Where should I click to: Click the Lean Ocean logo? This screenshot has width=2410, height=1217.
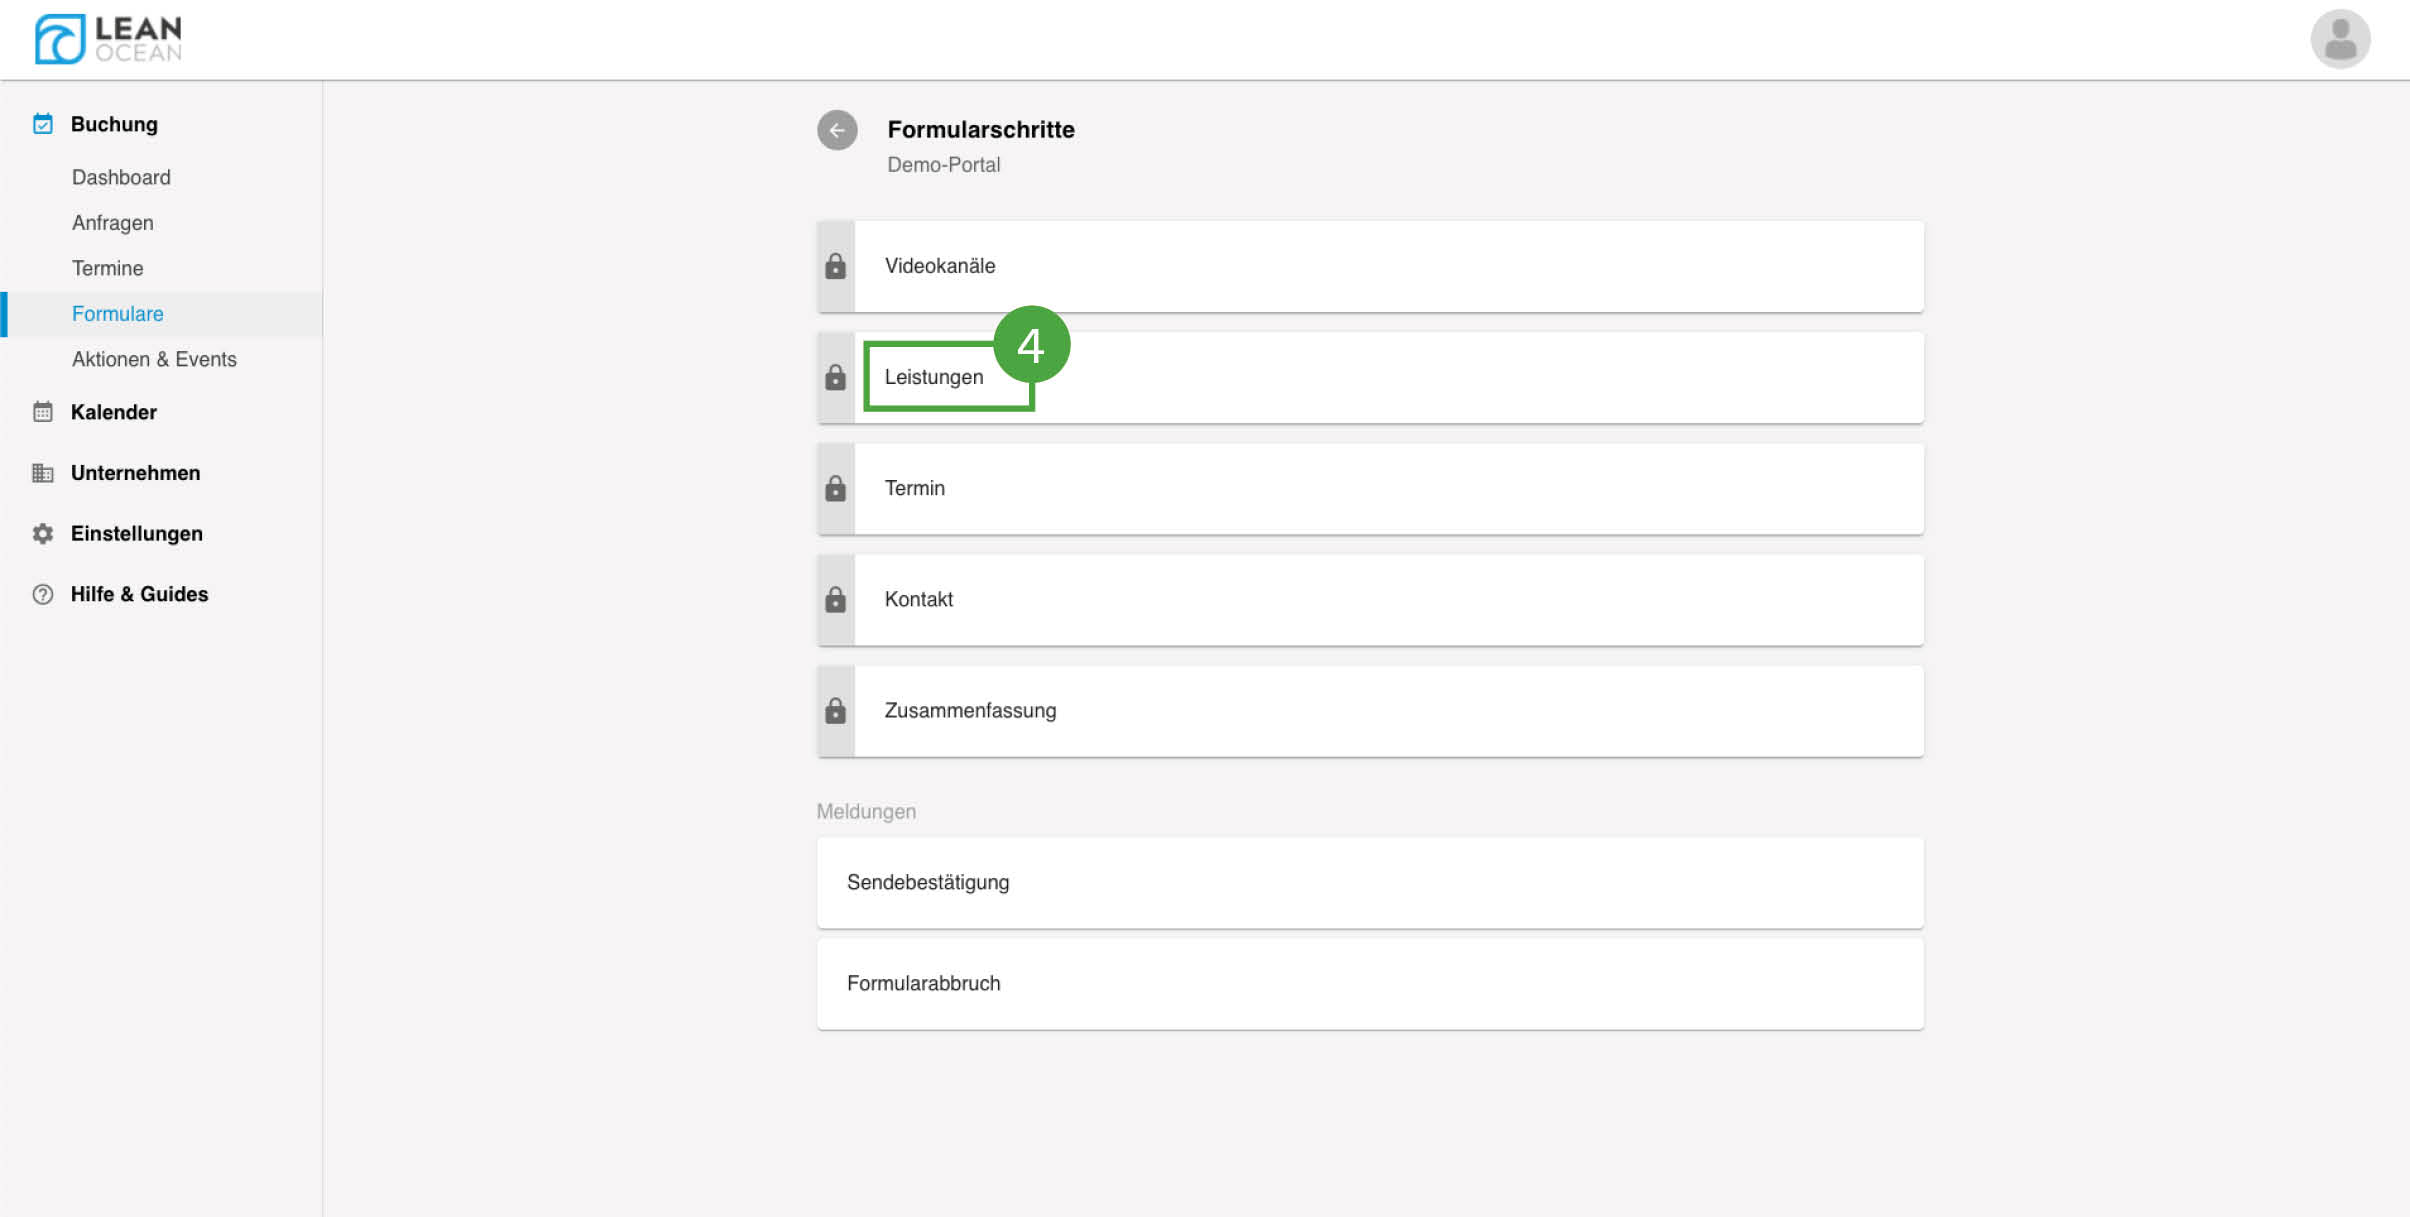pos(108,40)
